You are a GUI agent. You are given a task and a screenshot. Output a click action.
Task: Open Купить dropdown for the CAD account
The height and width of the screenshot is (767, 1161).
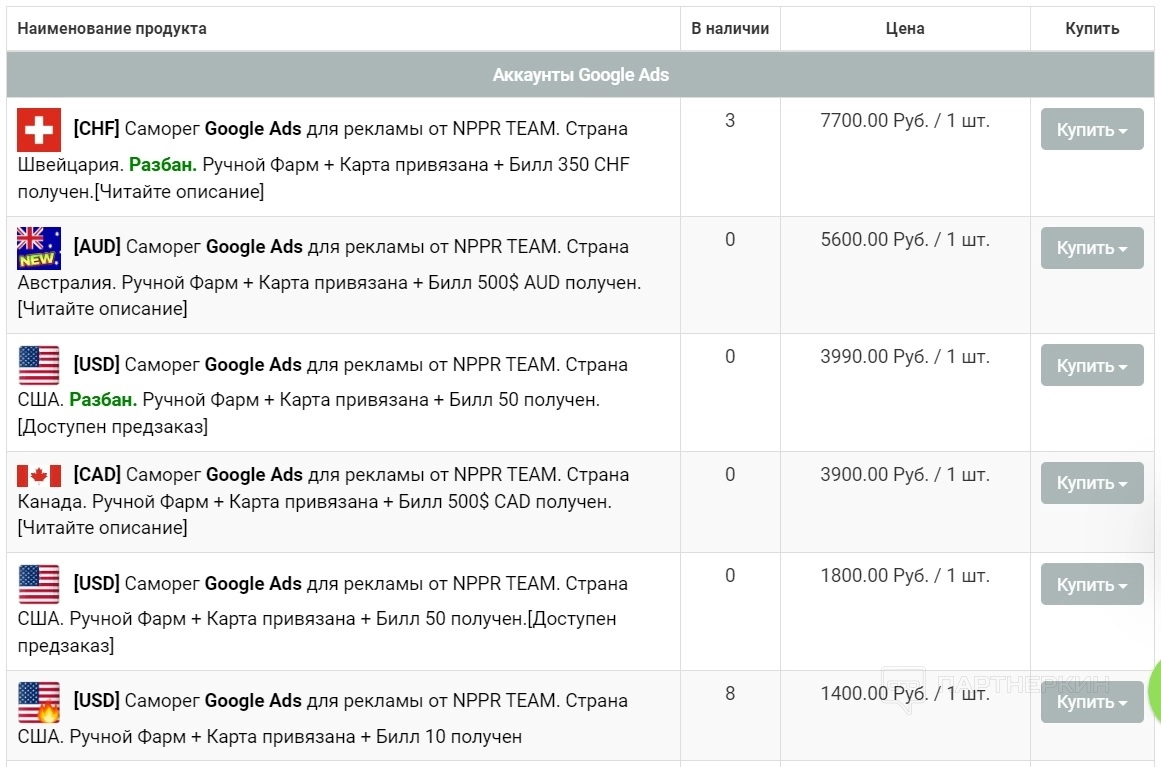[1091, 483]
